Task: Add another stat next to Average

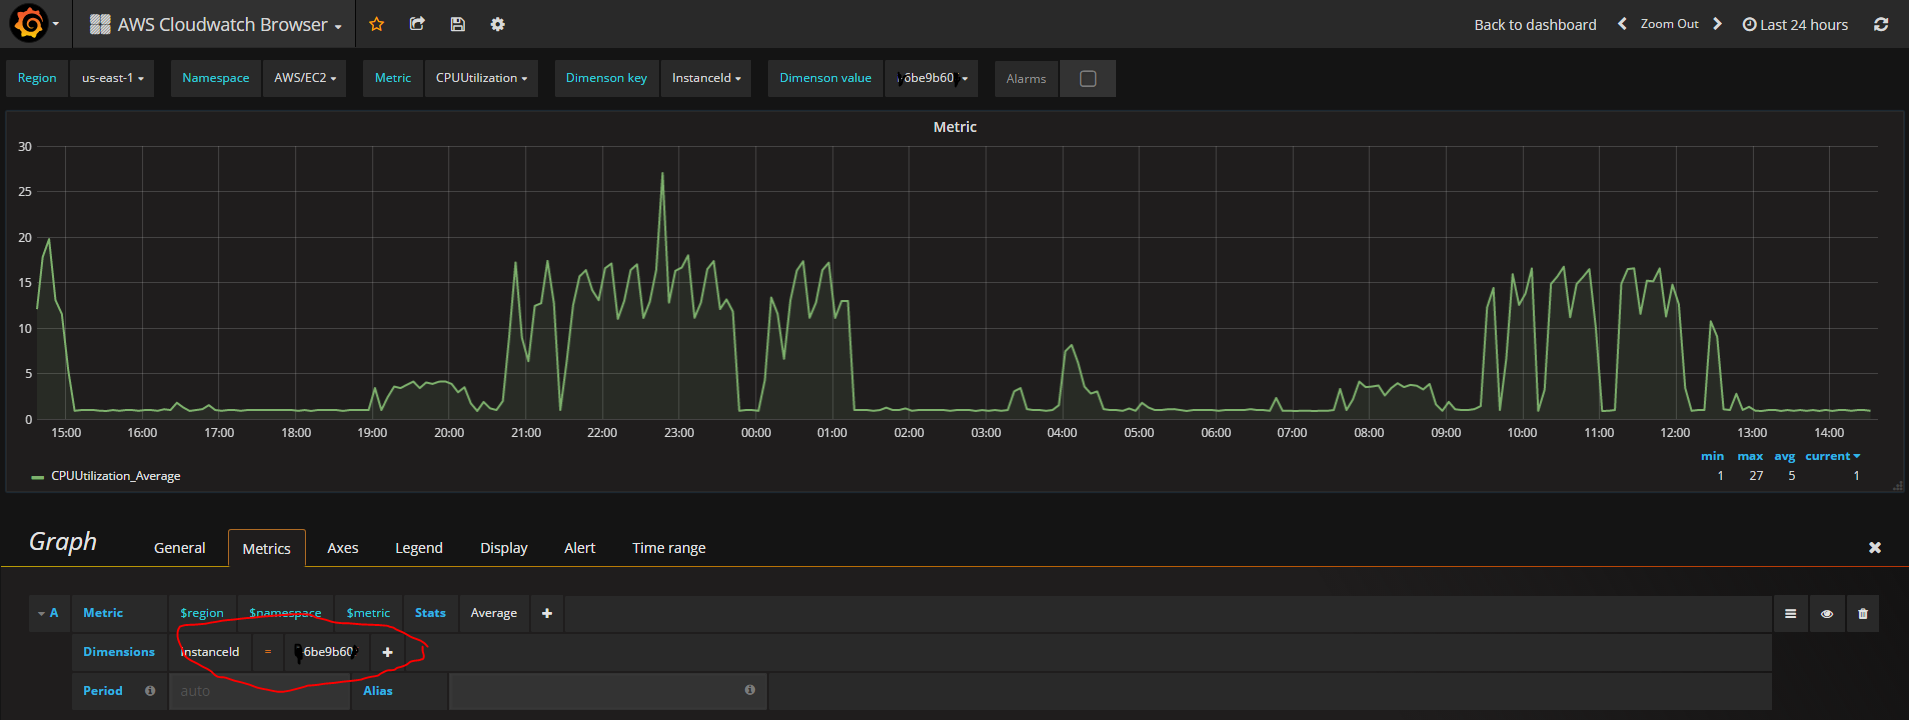Action: (547, 613)
